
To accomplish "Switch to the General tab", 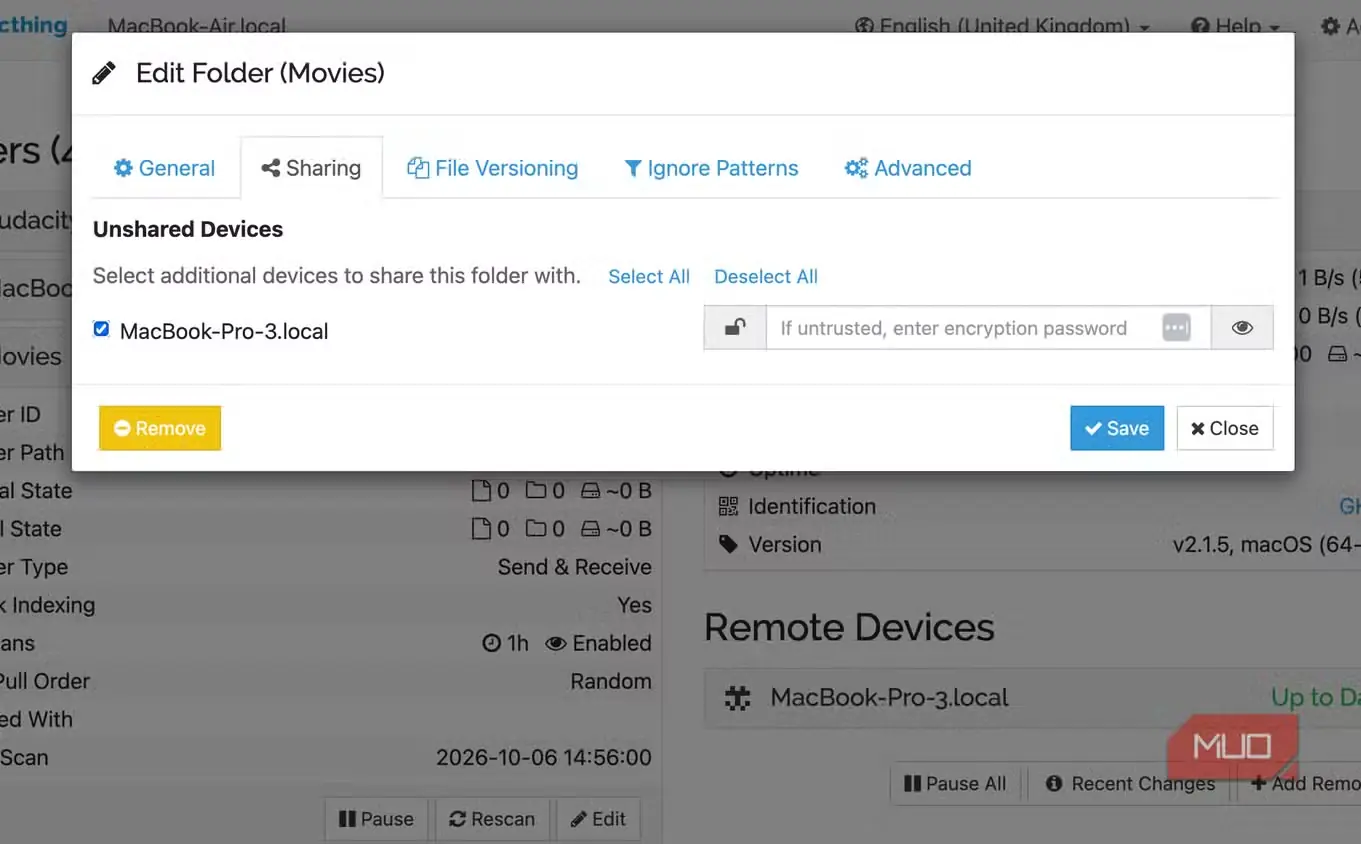I will click(x=164, y=168).
